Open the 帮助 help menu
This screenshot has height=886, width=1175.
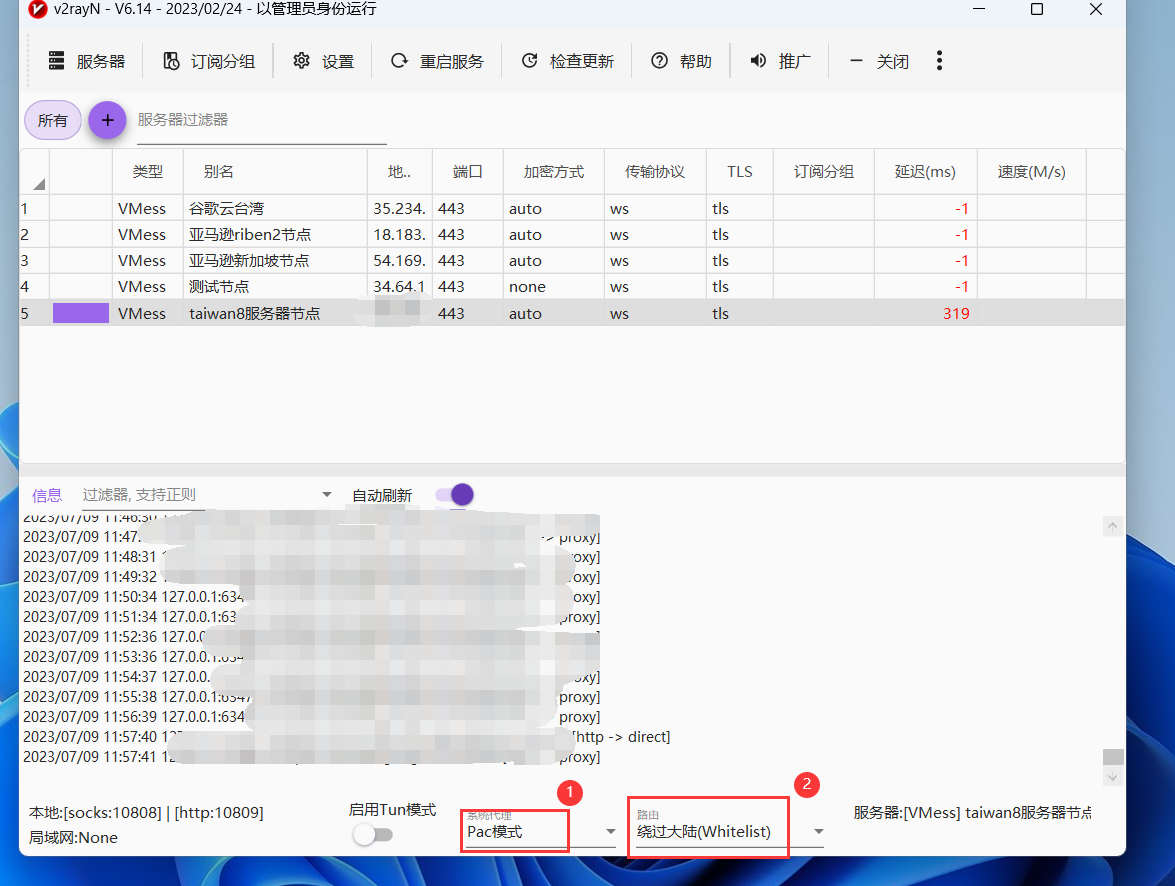click(x=681, y=61)
